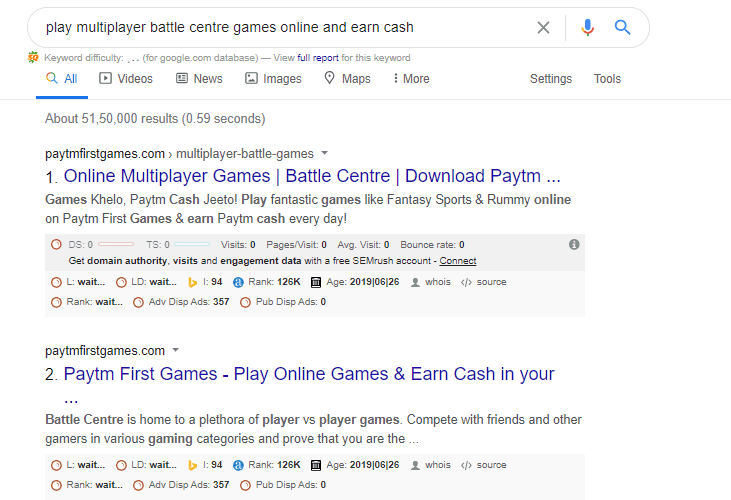Click Adv Disp Ads icon in second result
The height and width of the screenshot is (500, 731).
pyautogui.click(x=138, y=485)
